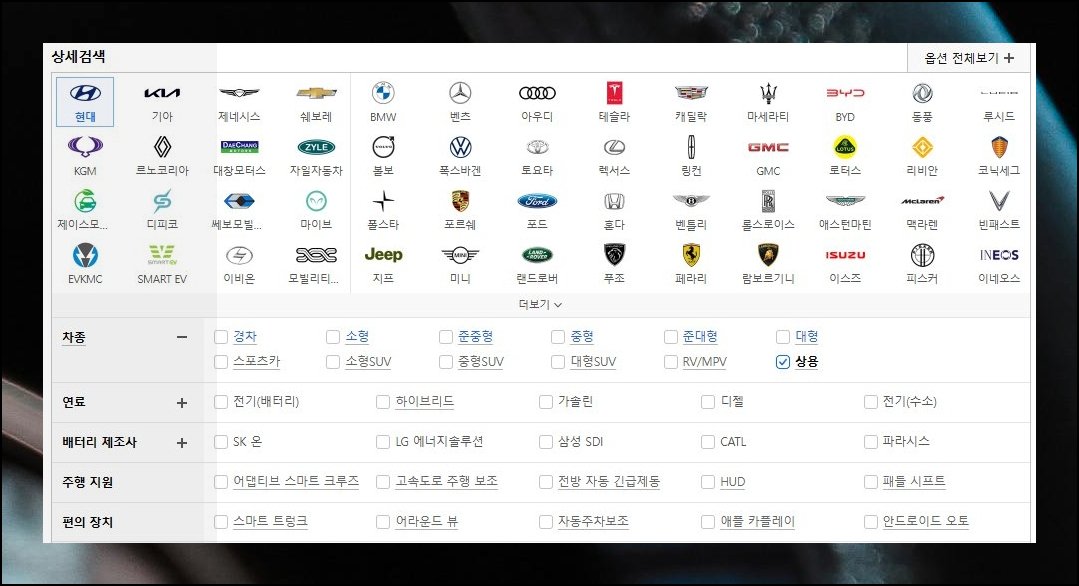The height and width of the screenshot is (586, 1079).
Task: Expand the 연료 section plus icon
Action: tap(182, 402)
